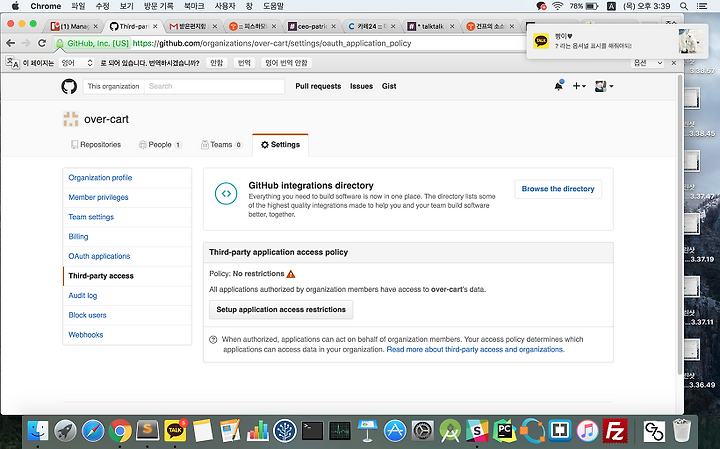Open the translation options dropdown
Viewport: 720px width, 449px height.
648,63
